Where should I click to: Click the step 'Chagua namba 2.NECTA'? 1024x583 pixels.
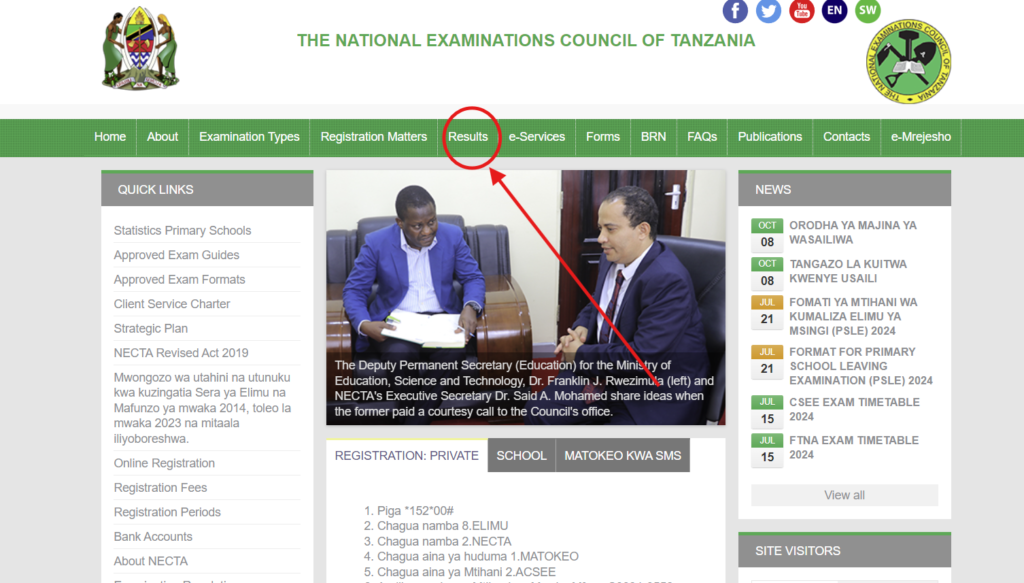click(x=444, y=541)
